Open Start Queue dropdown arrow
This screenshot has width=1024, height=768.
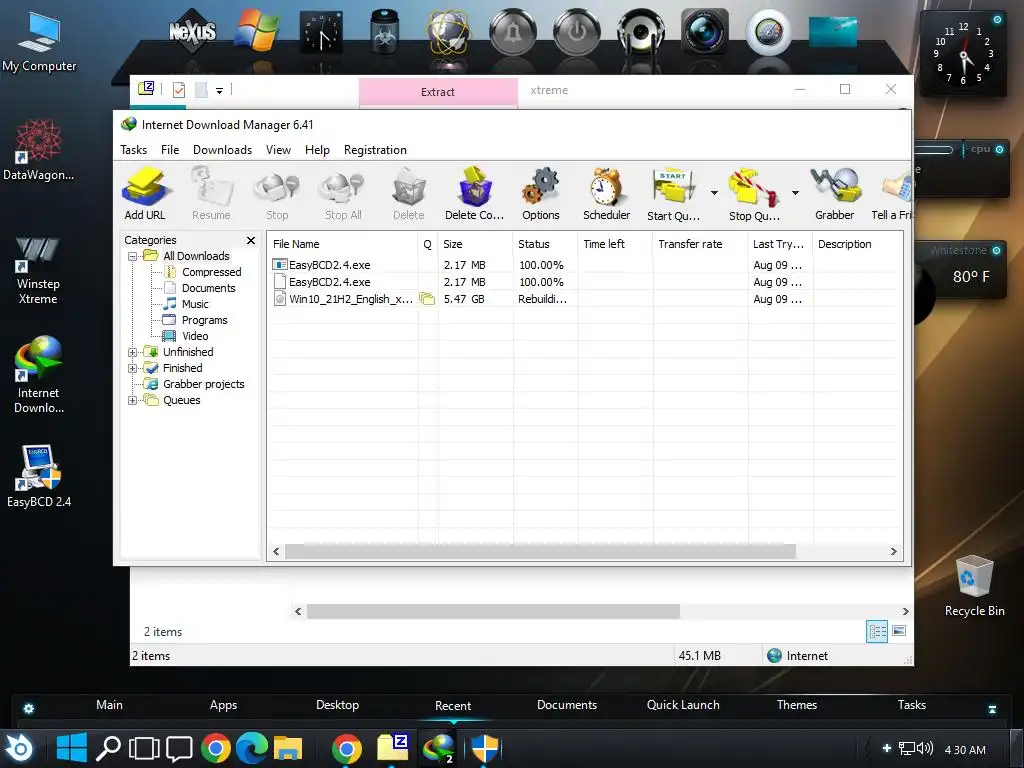[x=714, y=193]
